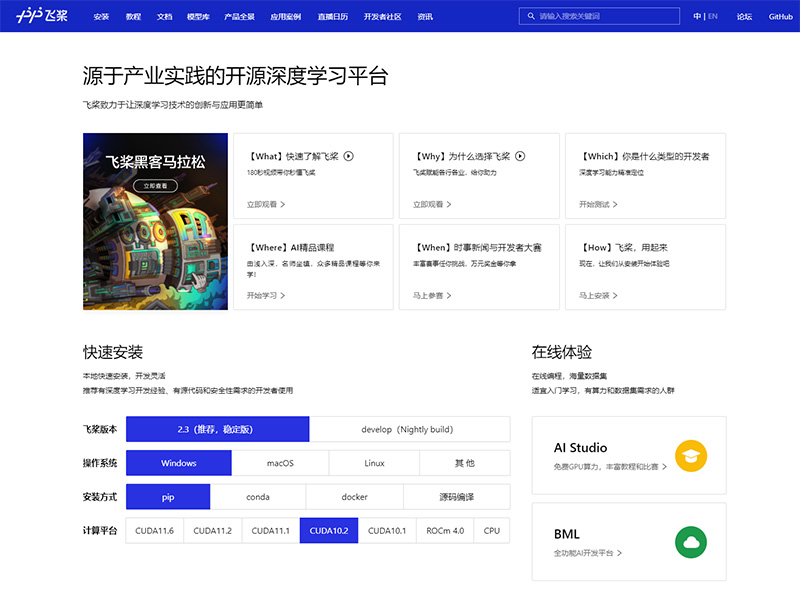Open the hackathon banner image

(155, 250)
